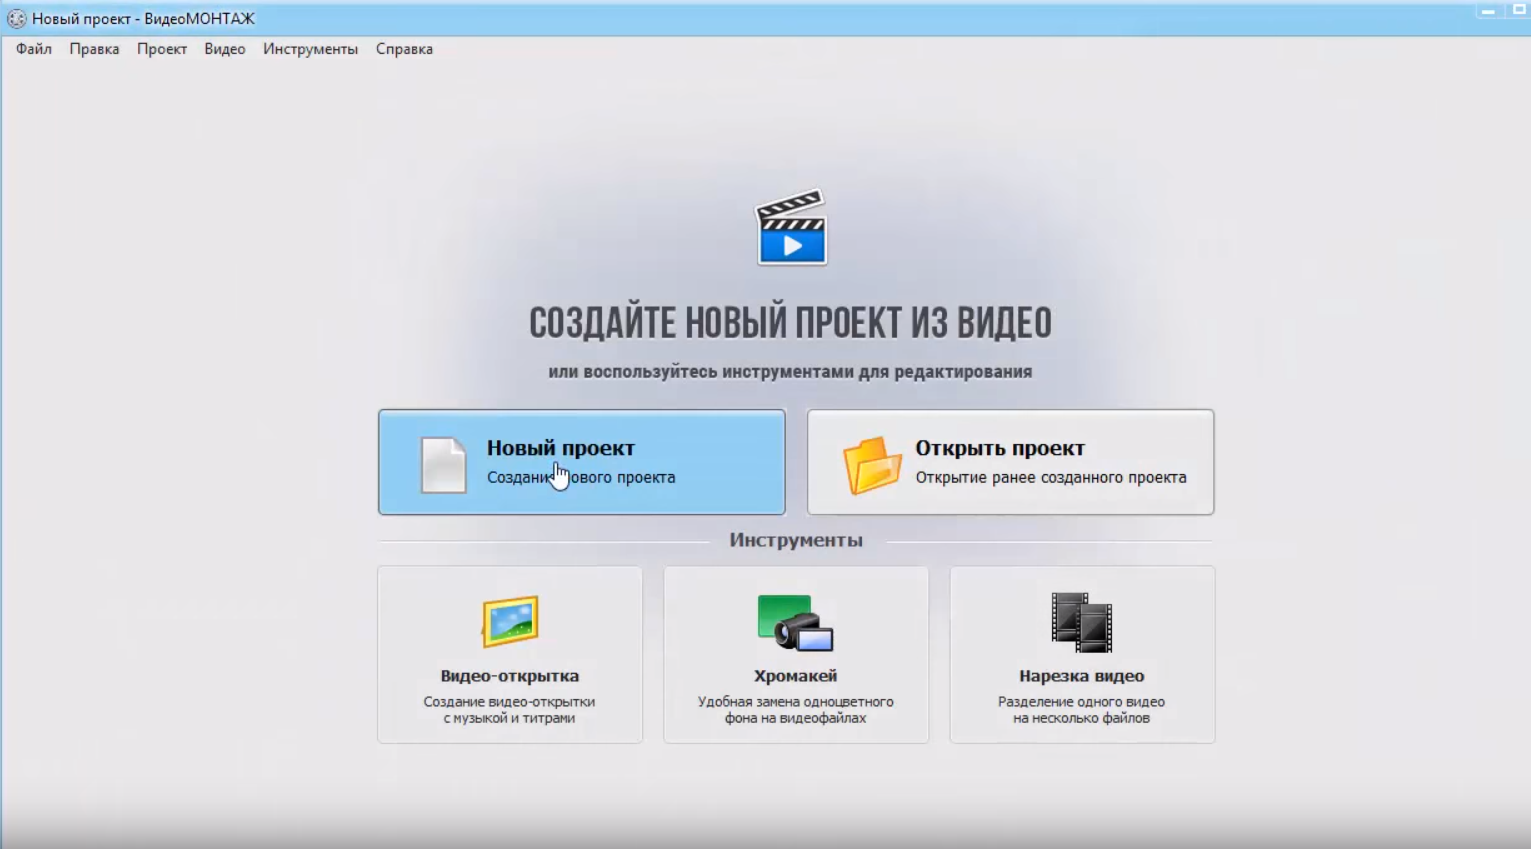1531x849 pixels.
Task: Minimize the ВидеоМОНТАЖ window
Action: pos(1488,11)
